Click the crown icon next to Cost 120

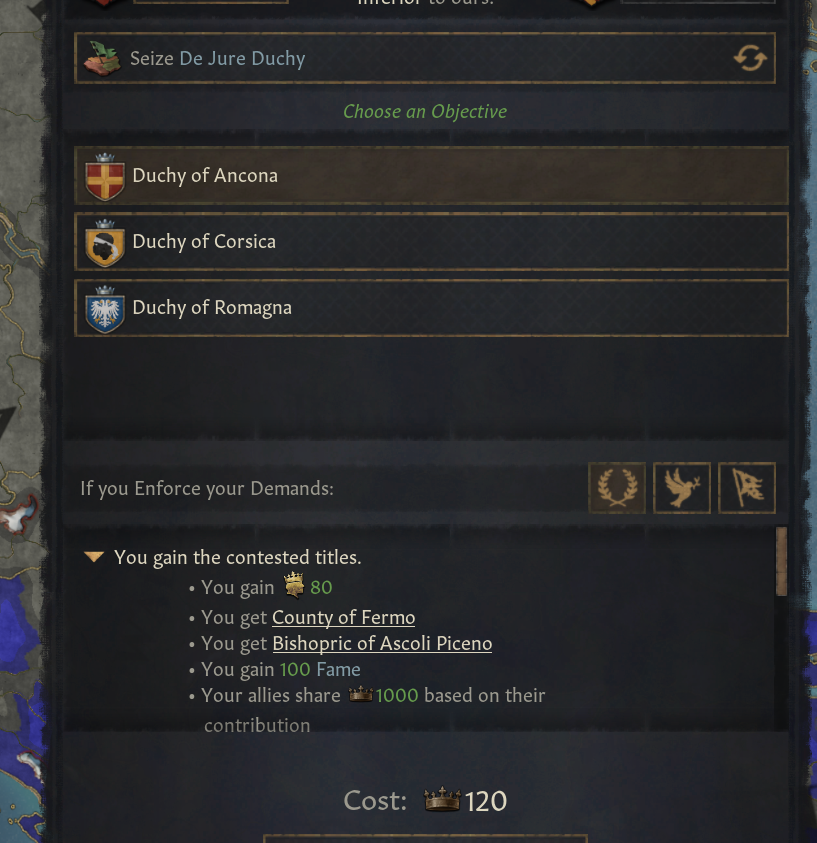point(441,800)
